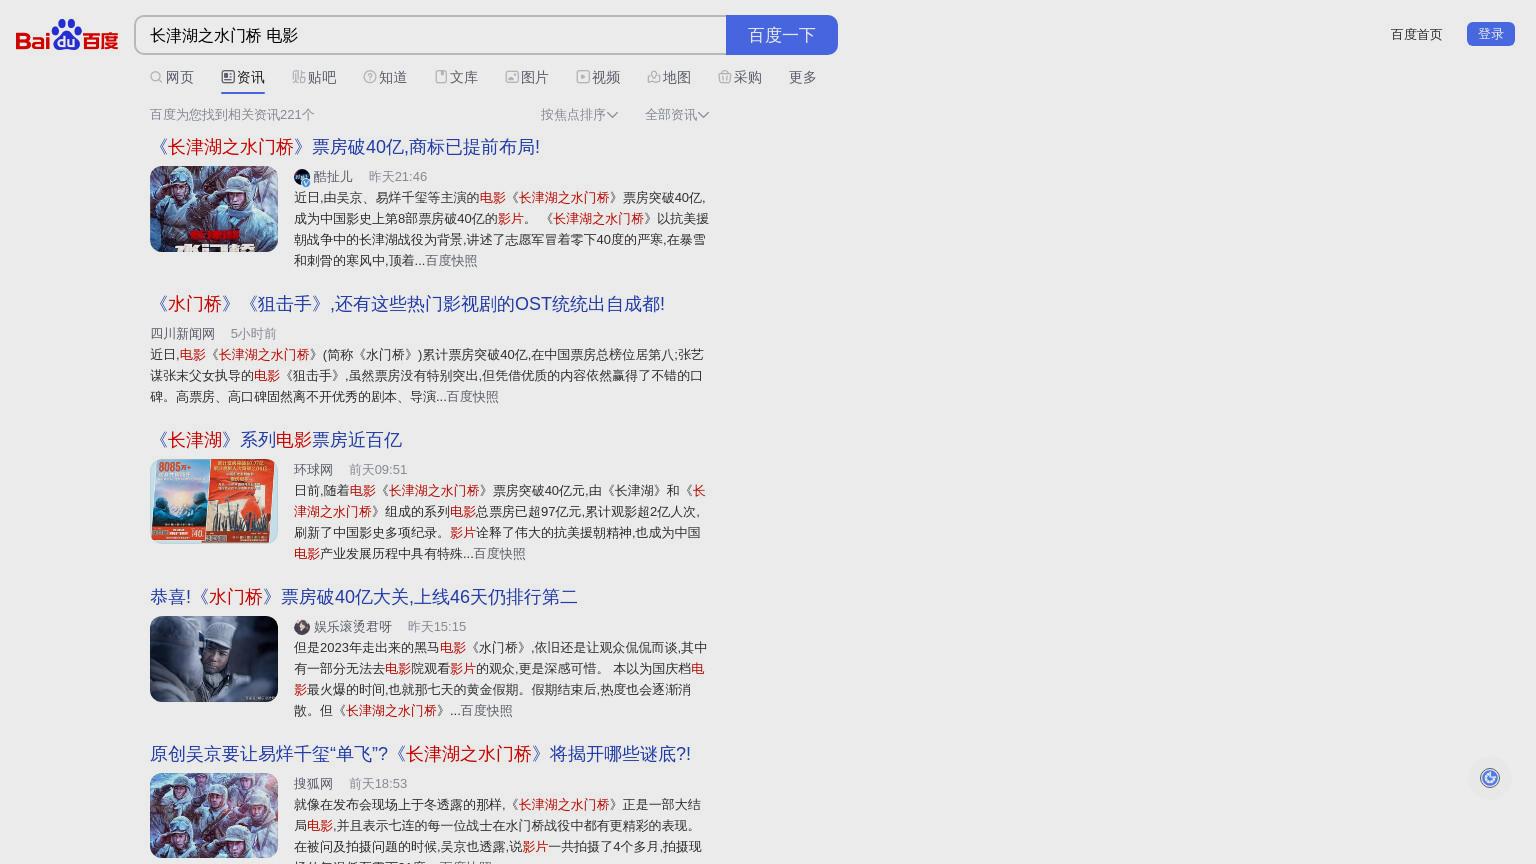Open the 四川新闻网 source

pos(182,333)
